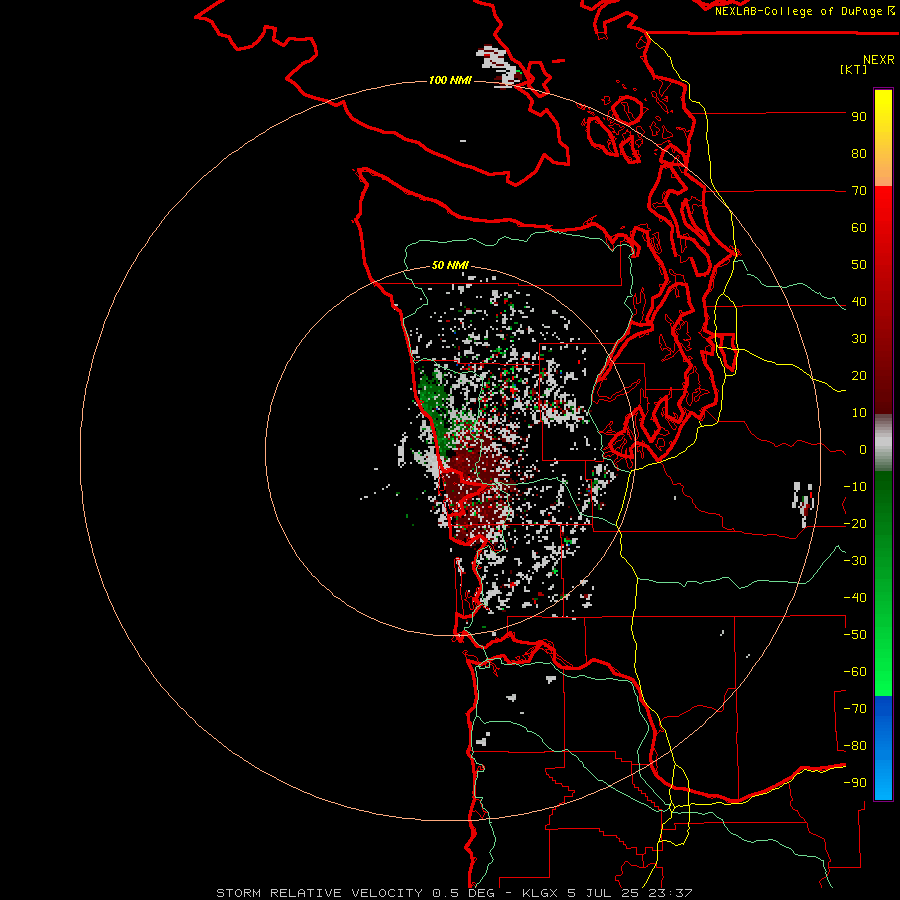The image size is (900, 900).
Task: Select the 40 value on velocity scale
Action: coord(859,301)
